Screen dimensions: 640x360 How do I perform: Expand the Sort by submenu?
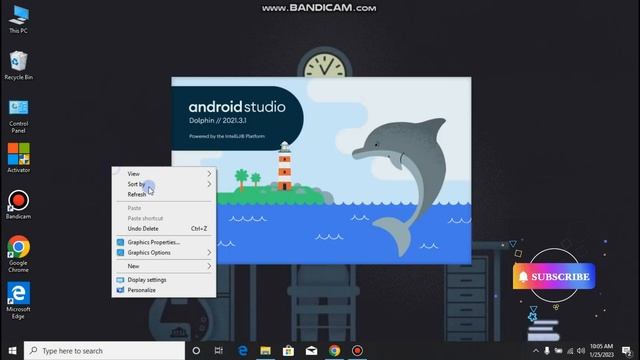point(164,184)
